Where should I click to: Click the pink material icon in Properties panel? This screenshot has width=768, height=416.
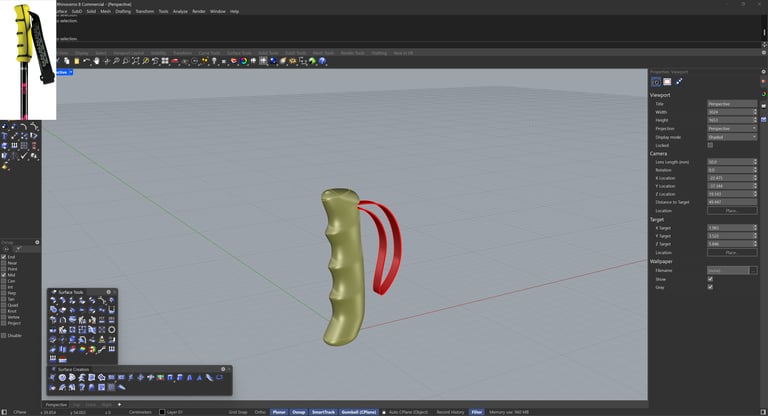coord(667,82)
